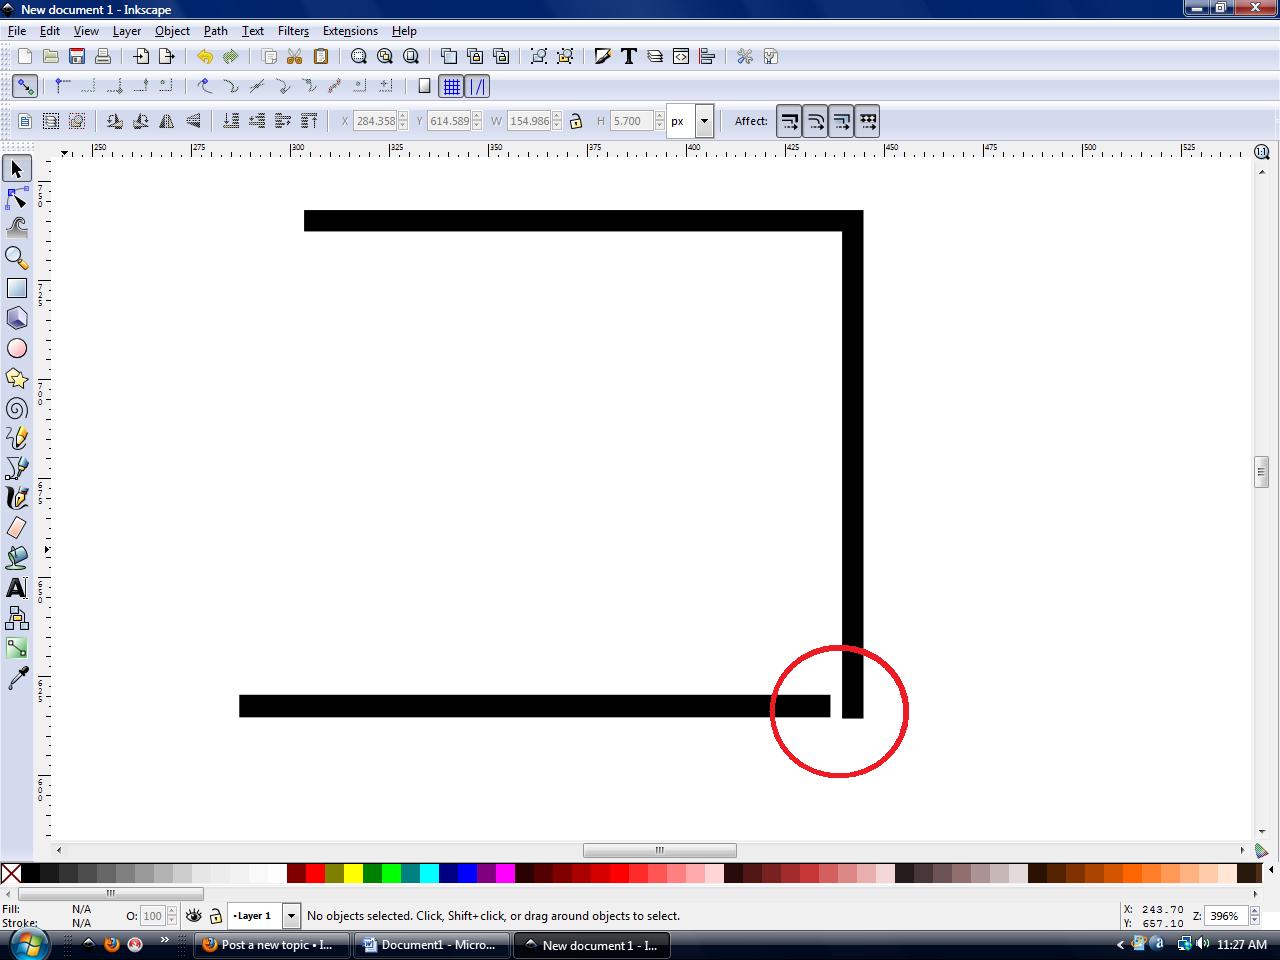Select the Spiral tool

tap(16, 408)
